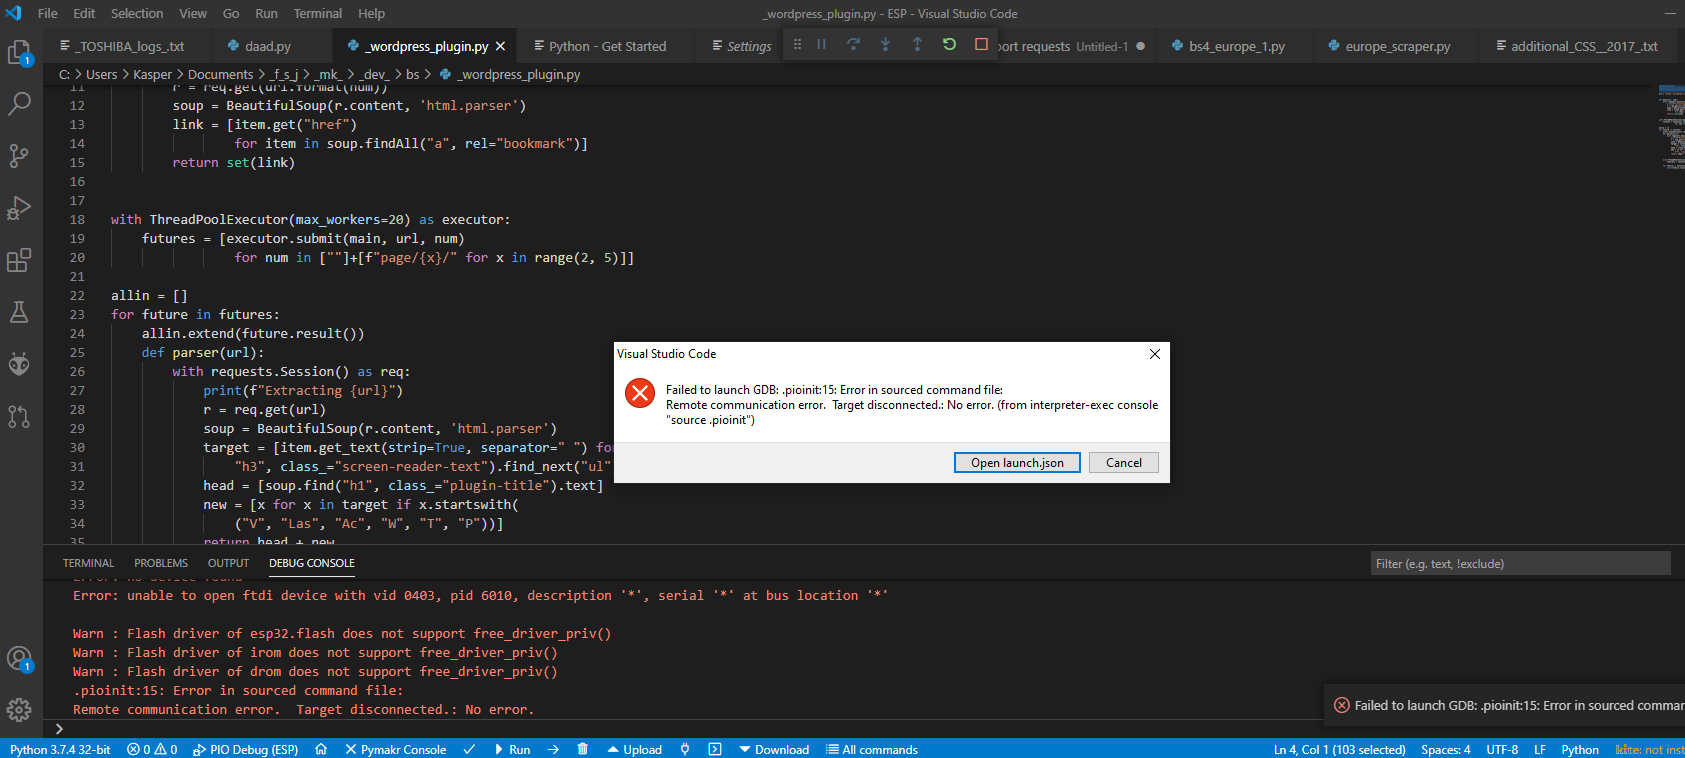Stop the debug session
This screenshot has width=1685, height=758.
point(981,44)
